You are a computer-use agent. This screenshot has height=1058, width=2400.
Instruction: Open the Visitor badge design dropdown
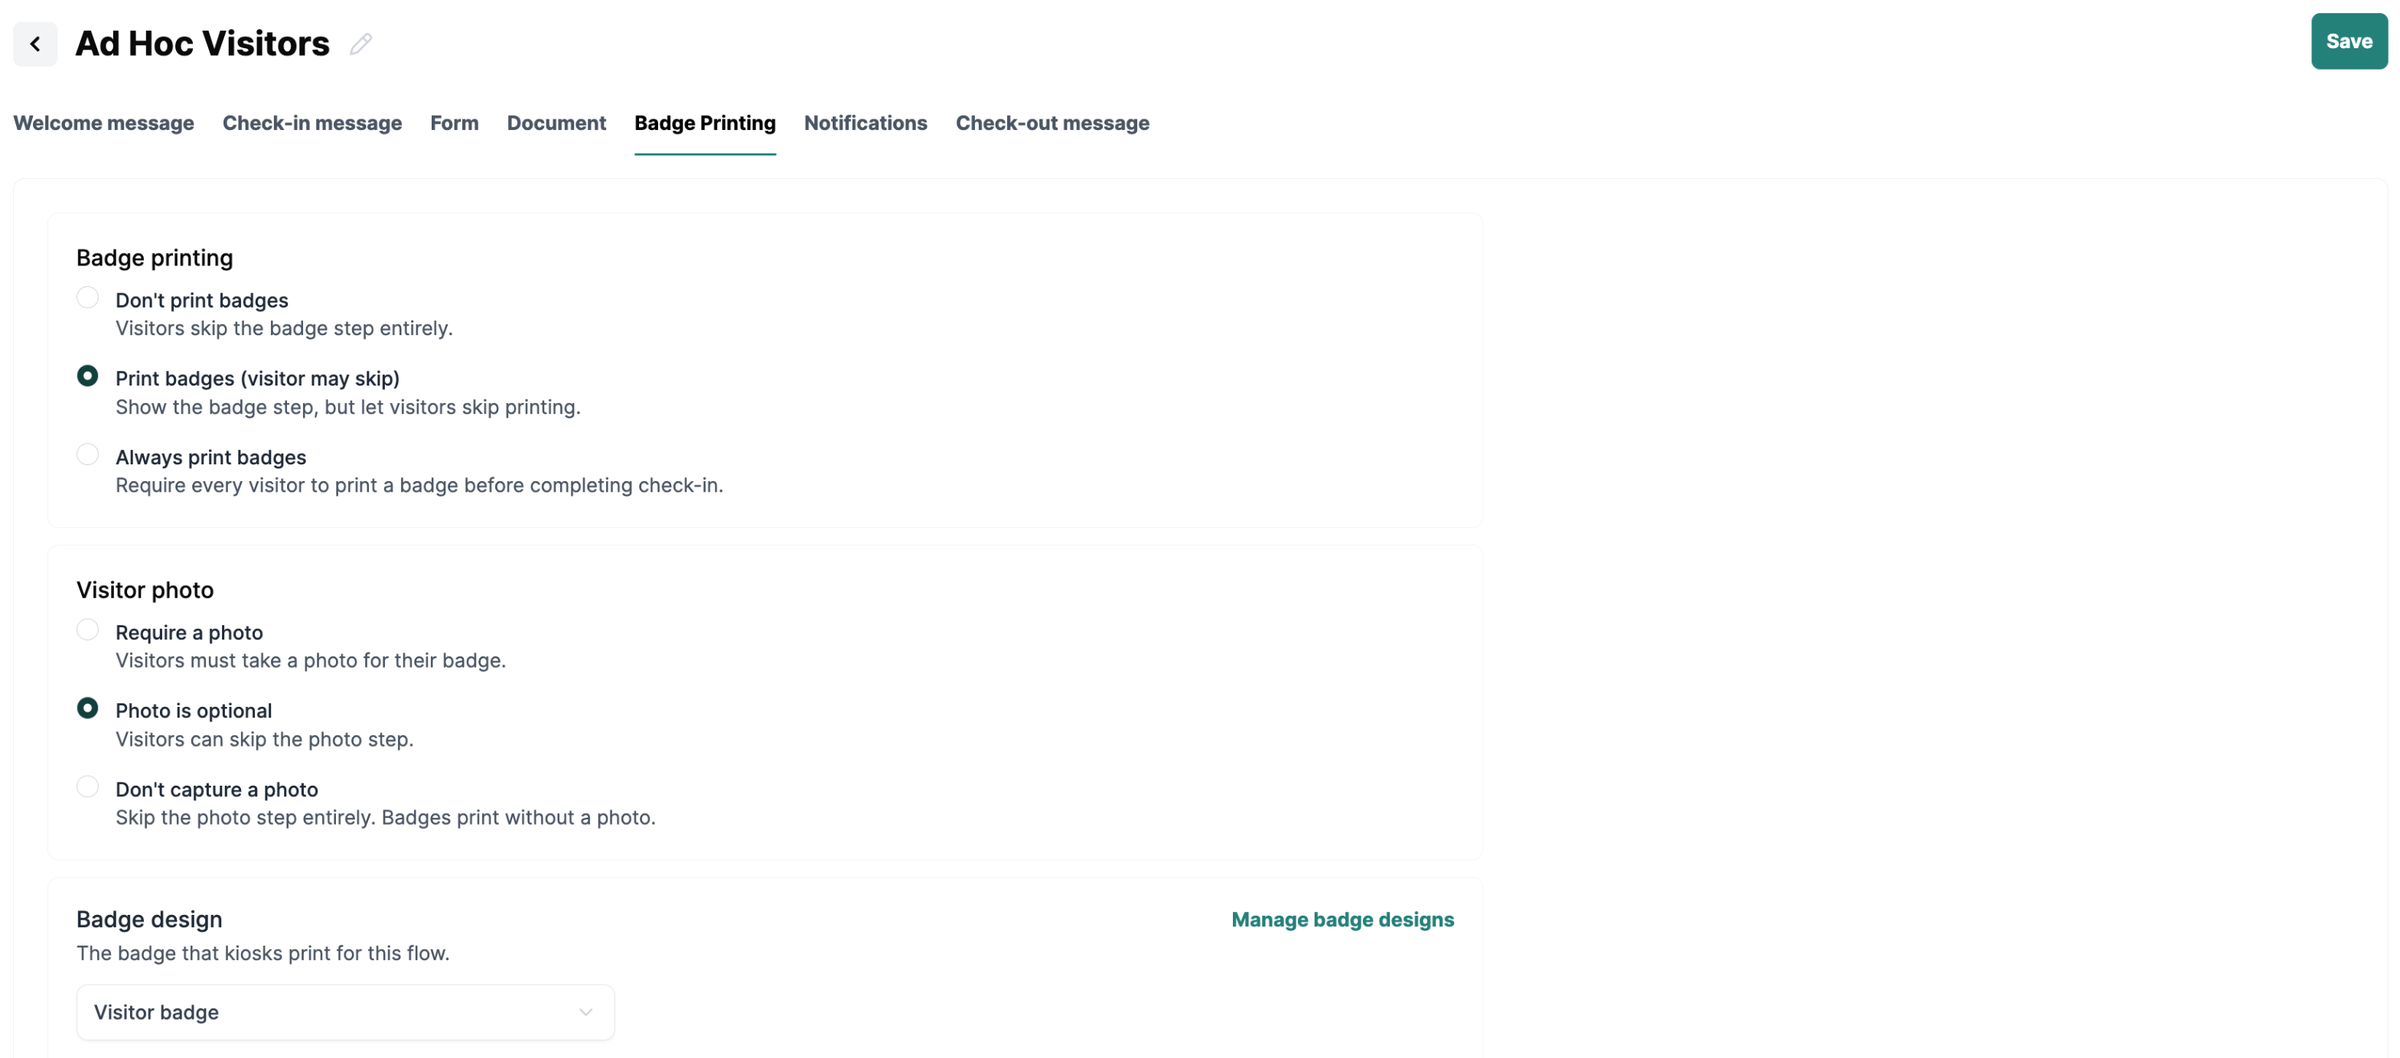[x=345, y=1012]
